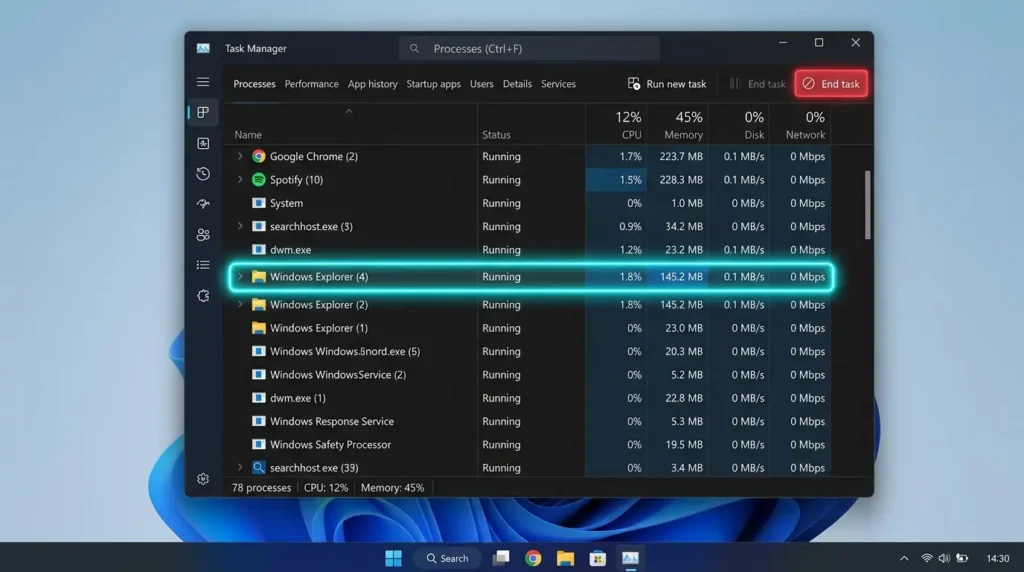Expand the Windows Explorer (2) group
The image size is (1024, 572).
(x=240, y=305)
